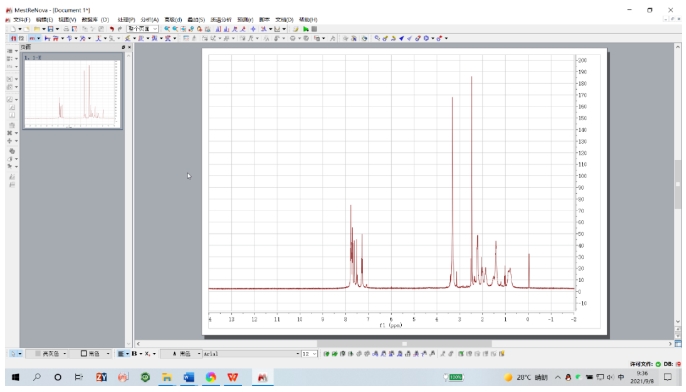Screen dimensions: 686x392
Task: Click the Save disk icon in toolbar
Action: (50, 29)
